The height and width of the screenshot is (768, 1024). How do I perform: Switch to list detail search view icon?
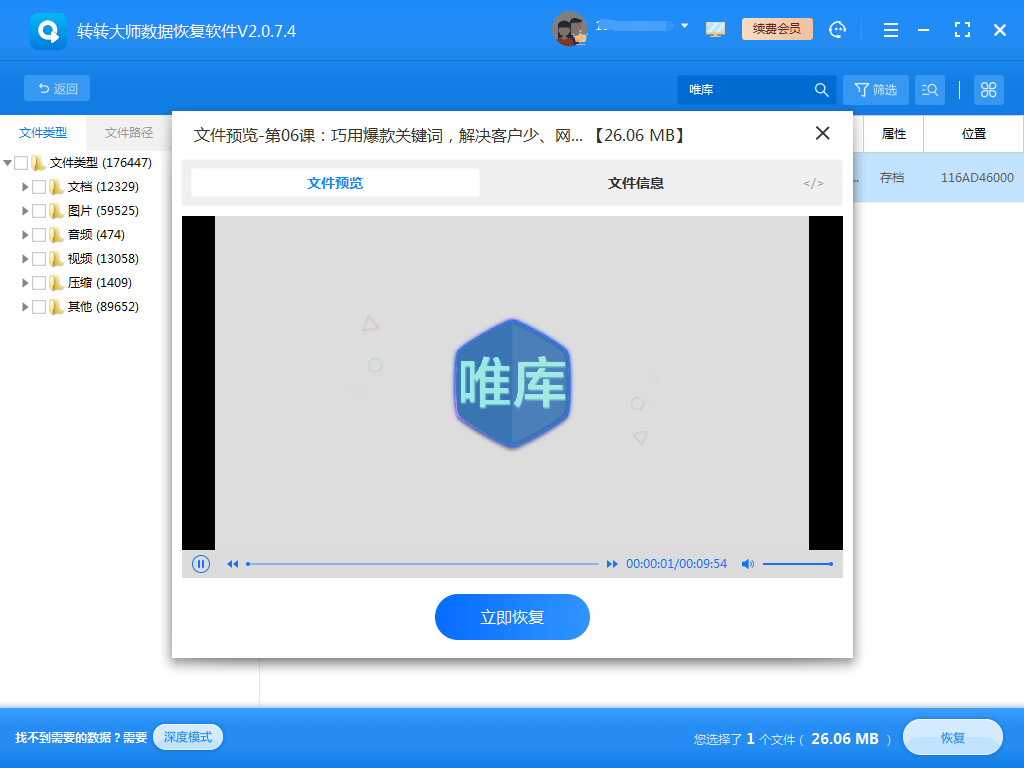click(x=930, y=89)
